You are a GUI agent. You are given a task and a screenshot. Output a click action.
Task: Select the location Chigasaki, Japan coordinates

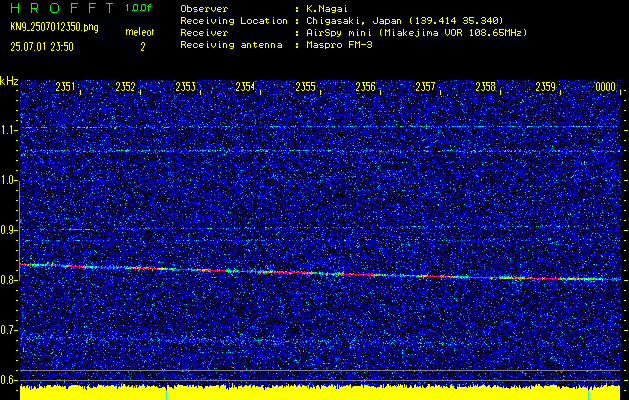point(405,20)
